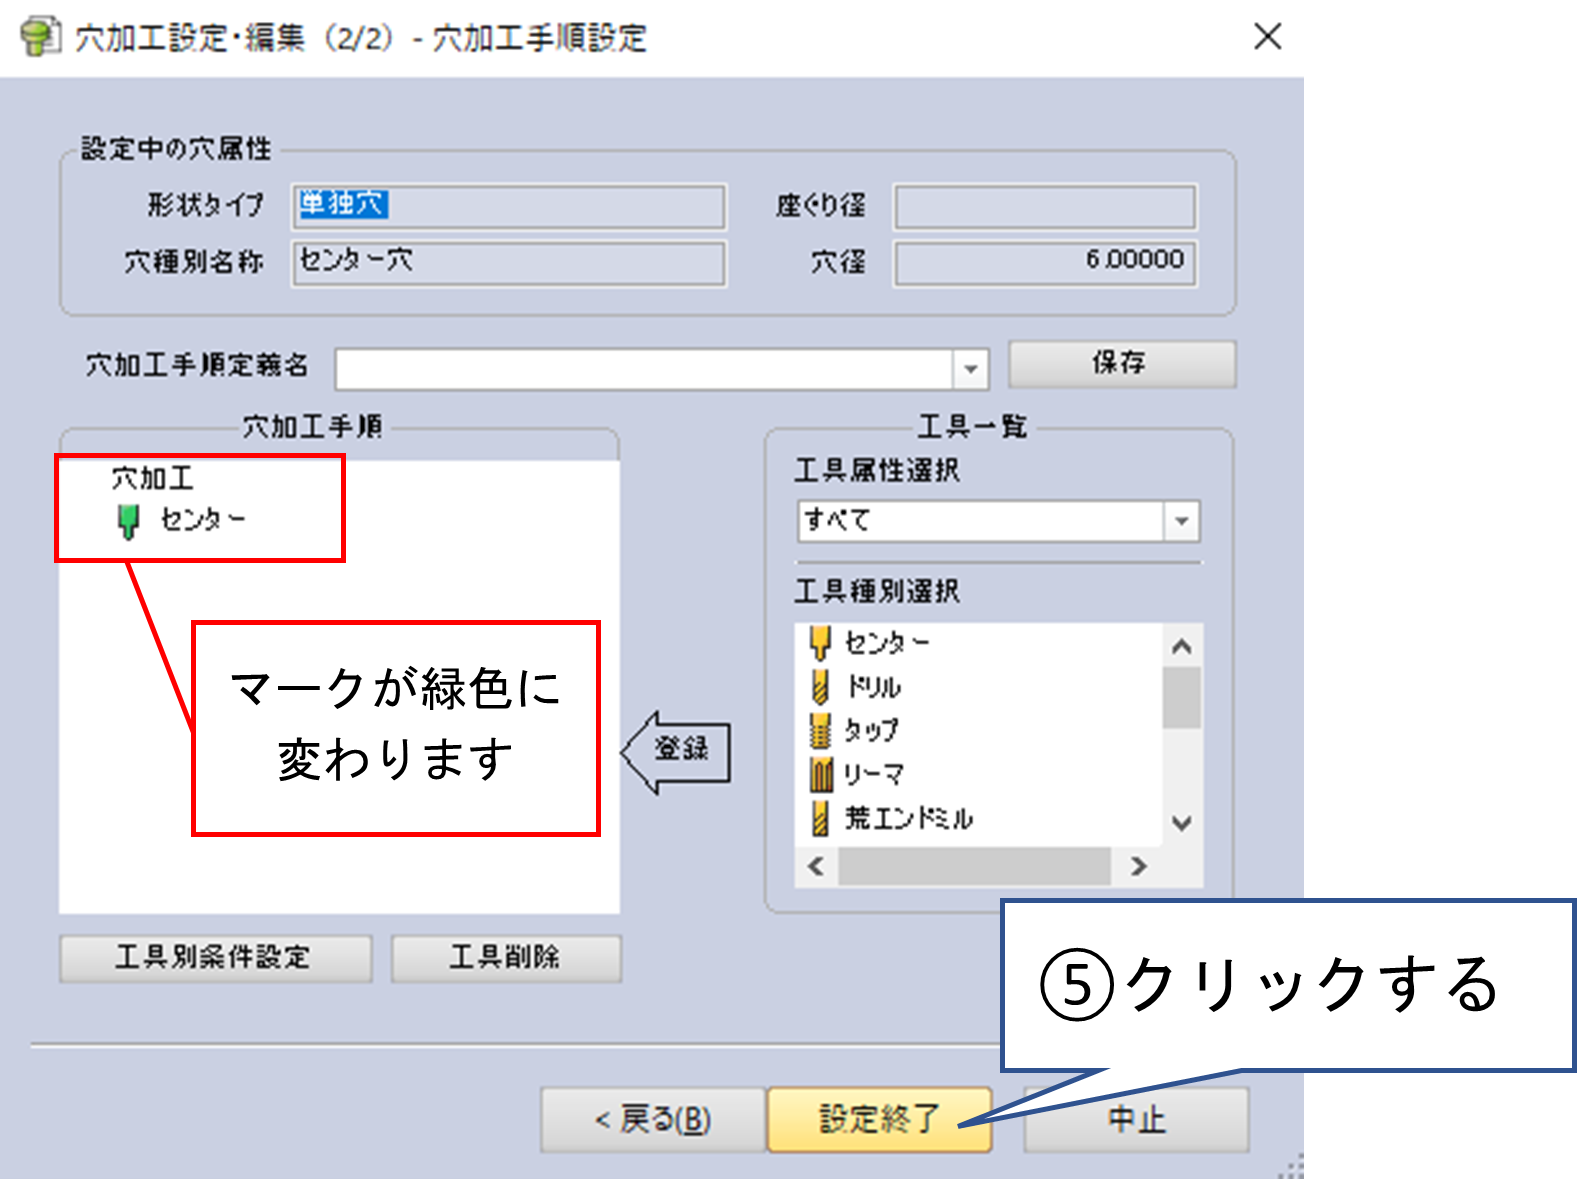Click the 戻る(B) button
The image size is (1577, 1179).
click(x=653, y=1120)
